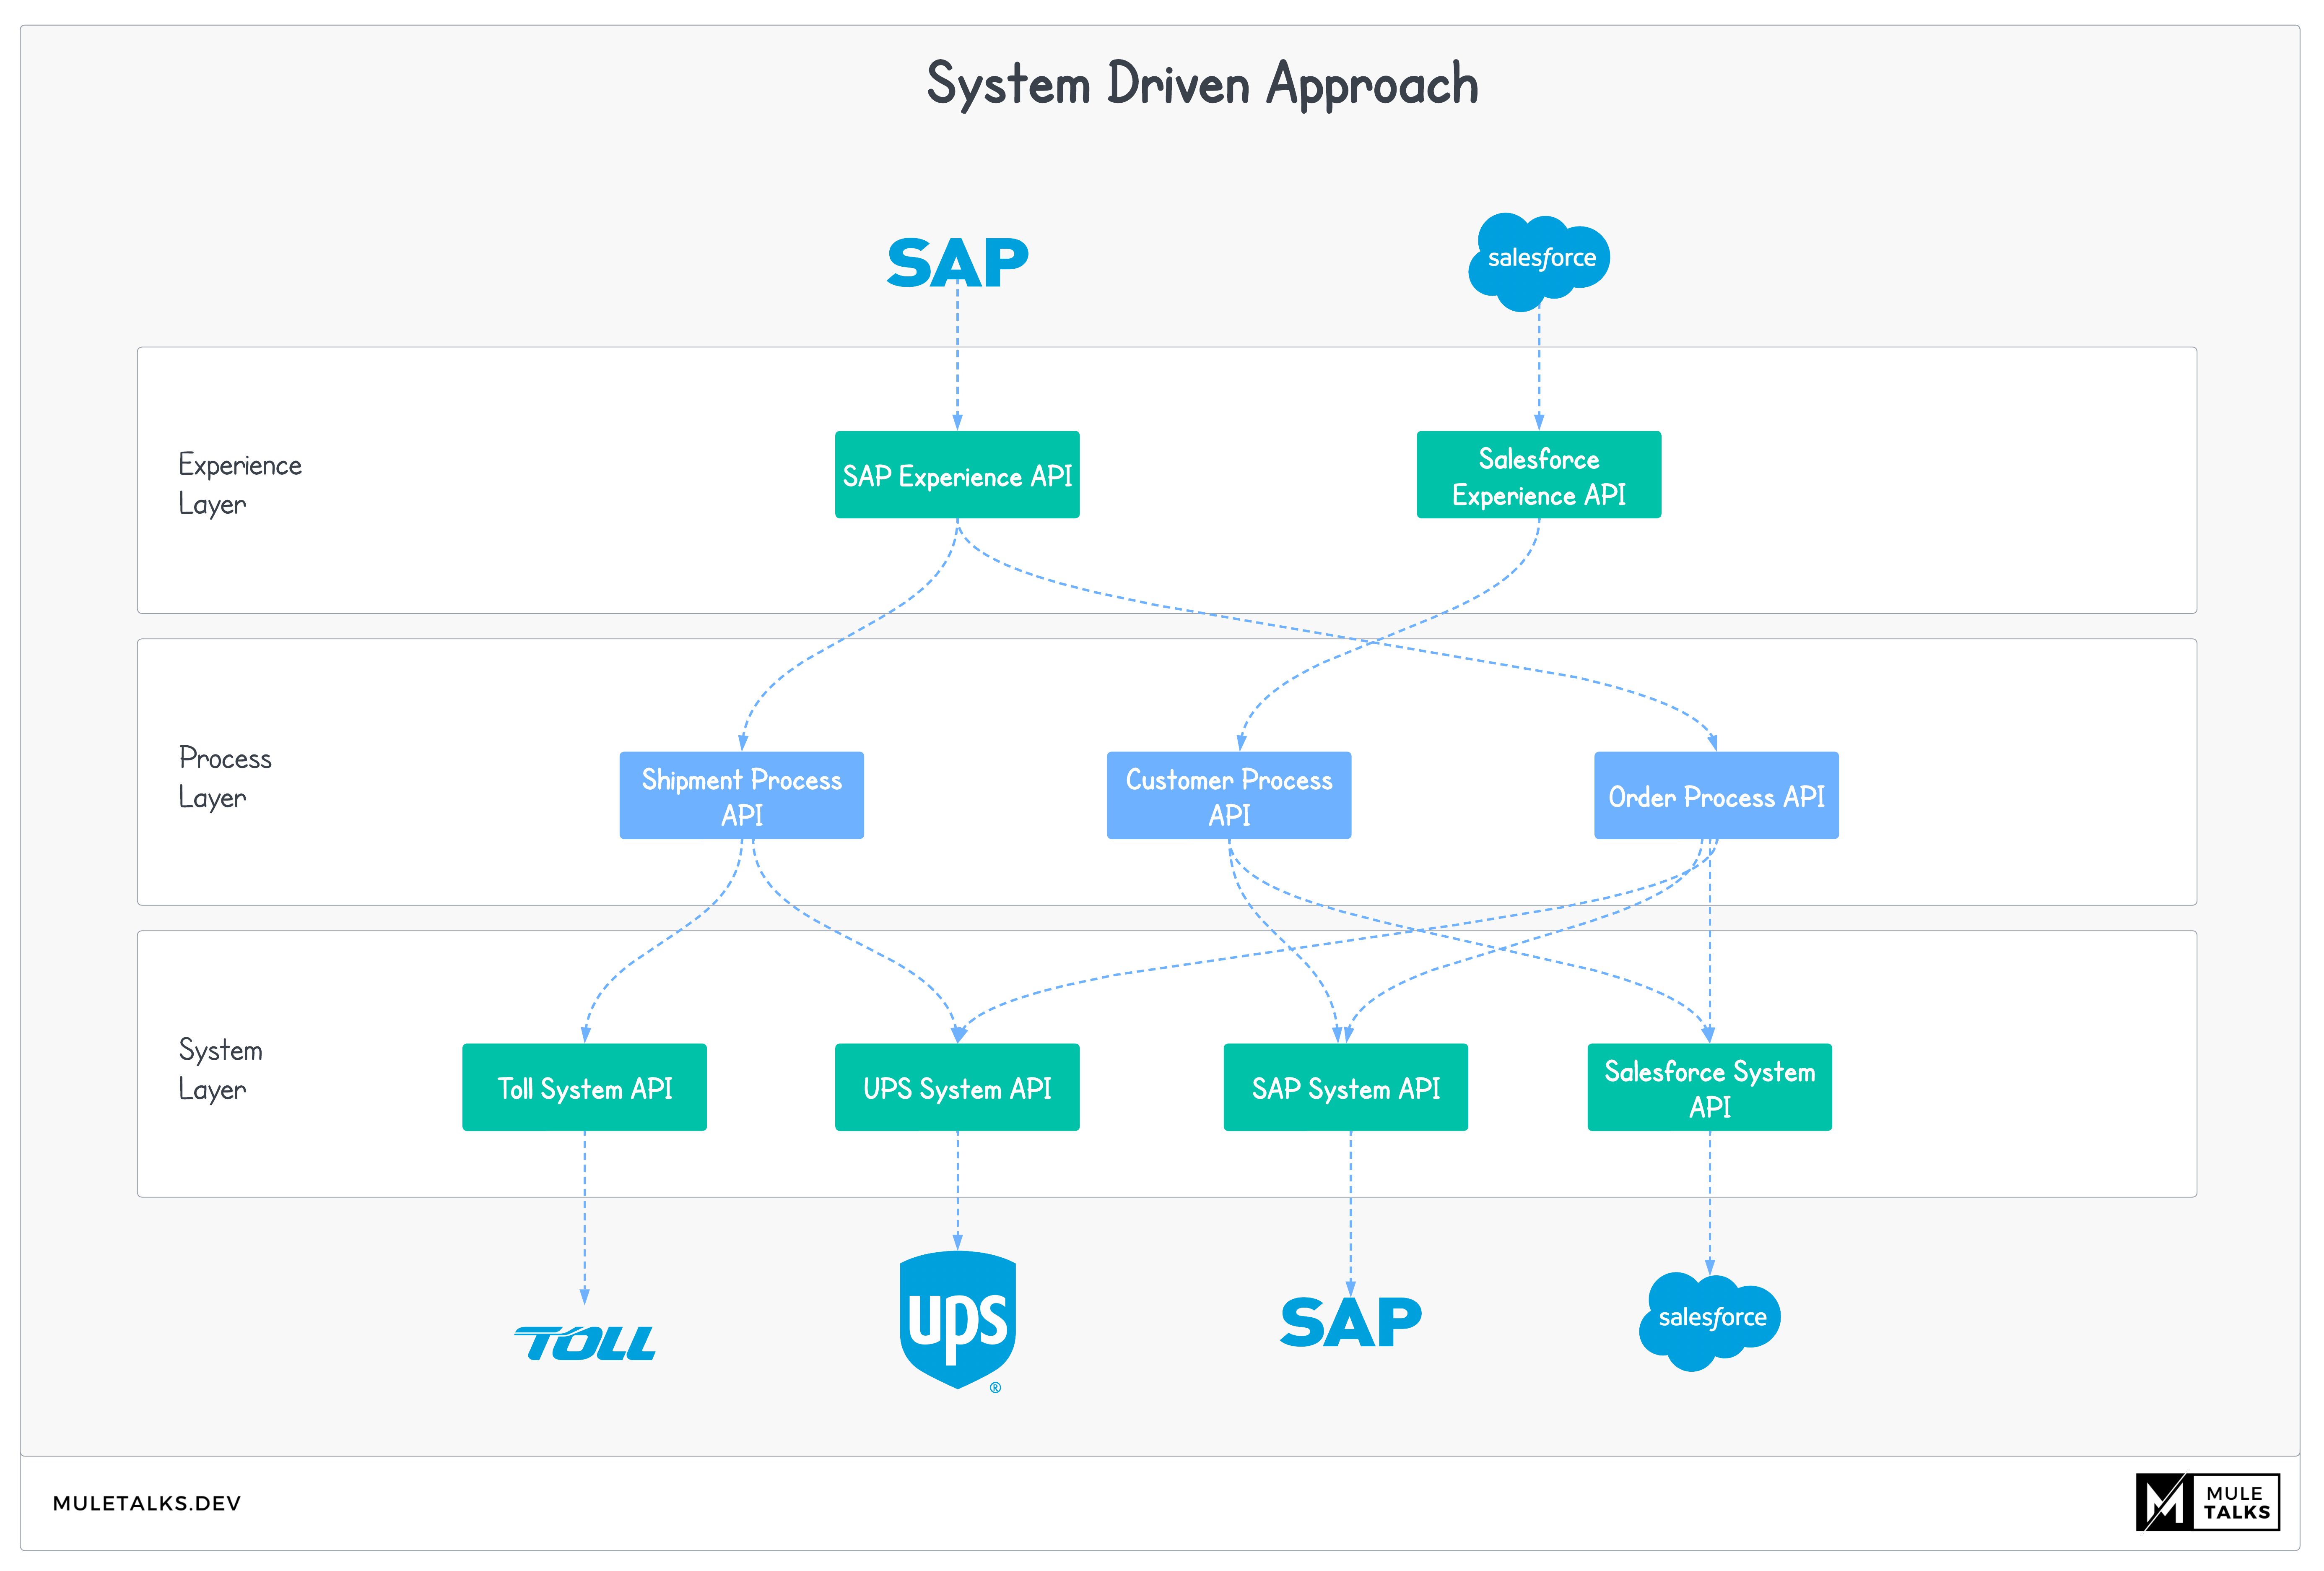Click the Toll logo at bottom
2324x1571 pixels.
585,1343
